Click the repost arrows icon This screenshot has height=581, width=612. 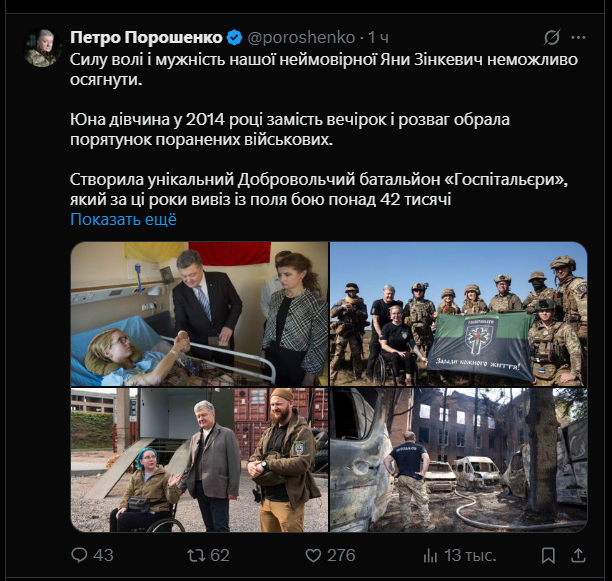195,555
